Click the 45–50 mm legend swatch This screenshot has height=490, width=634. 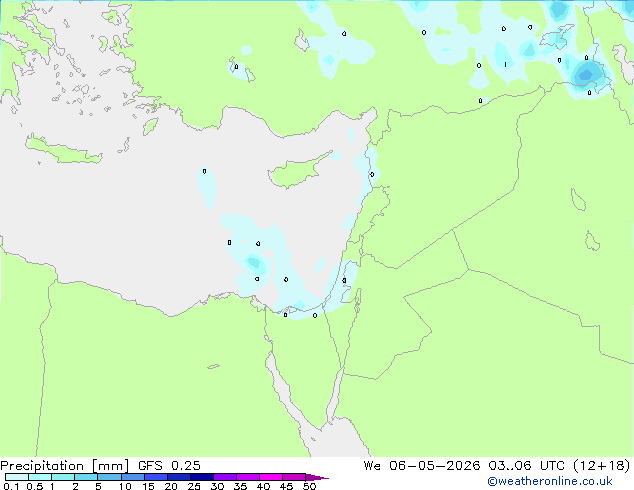point(294,477)
